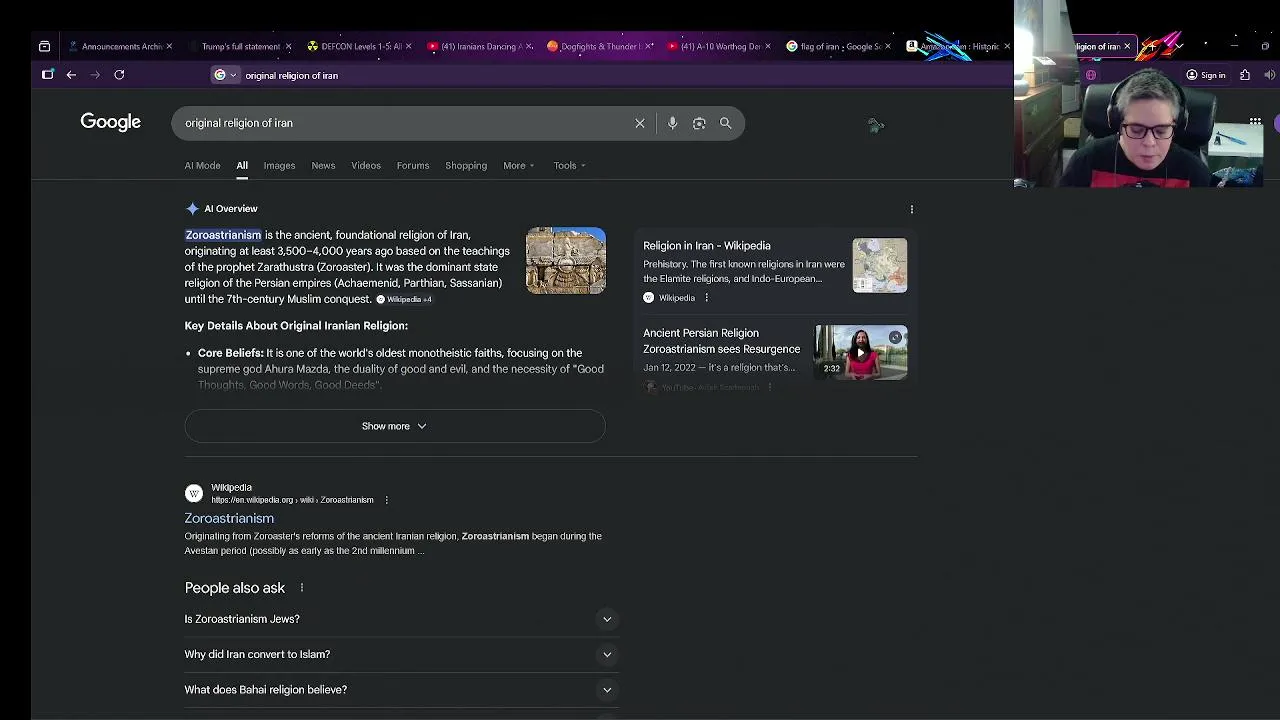The width and height of the screenshot is (1280, 720).
Task: Click the magnifier search submit icon
Action: click(726, 123)
